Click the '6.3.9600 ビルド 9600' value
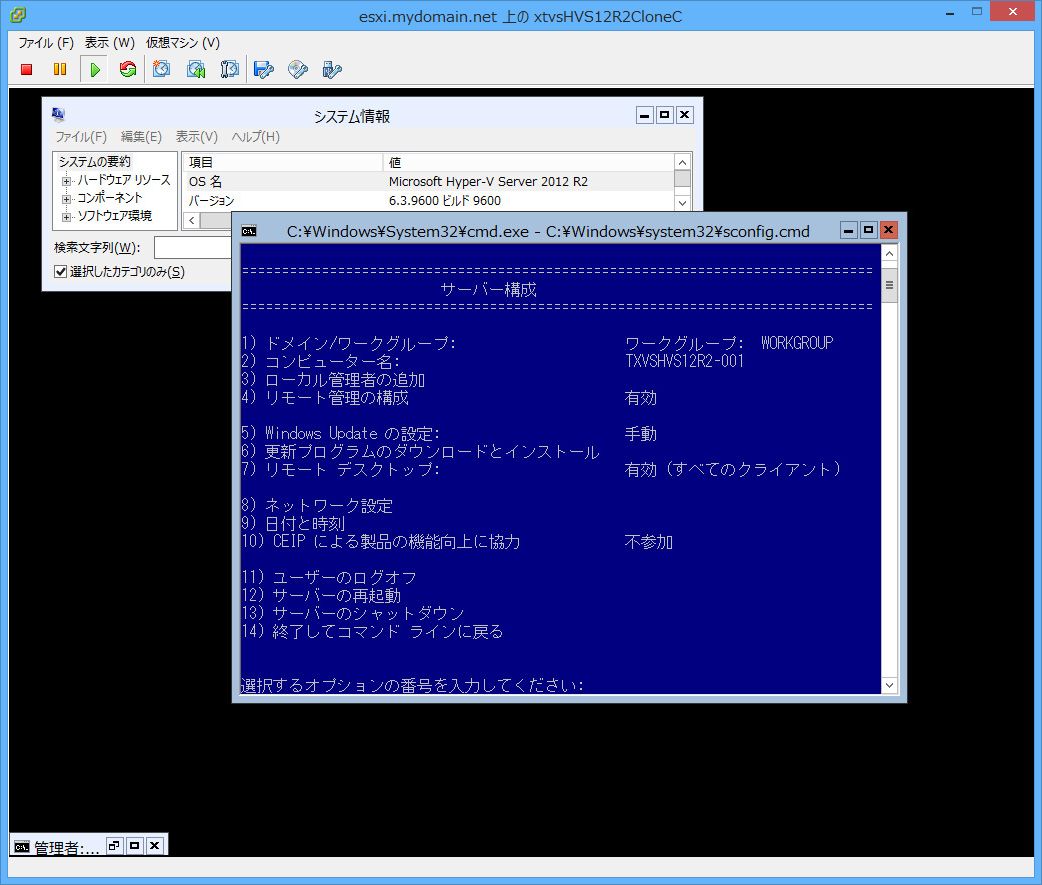Image resolution: width=1042 pixels, height=885 pixels. [445, 201]
